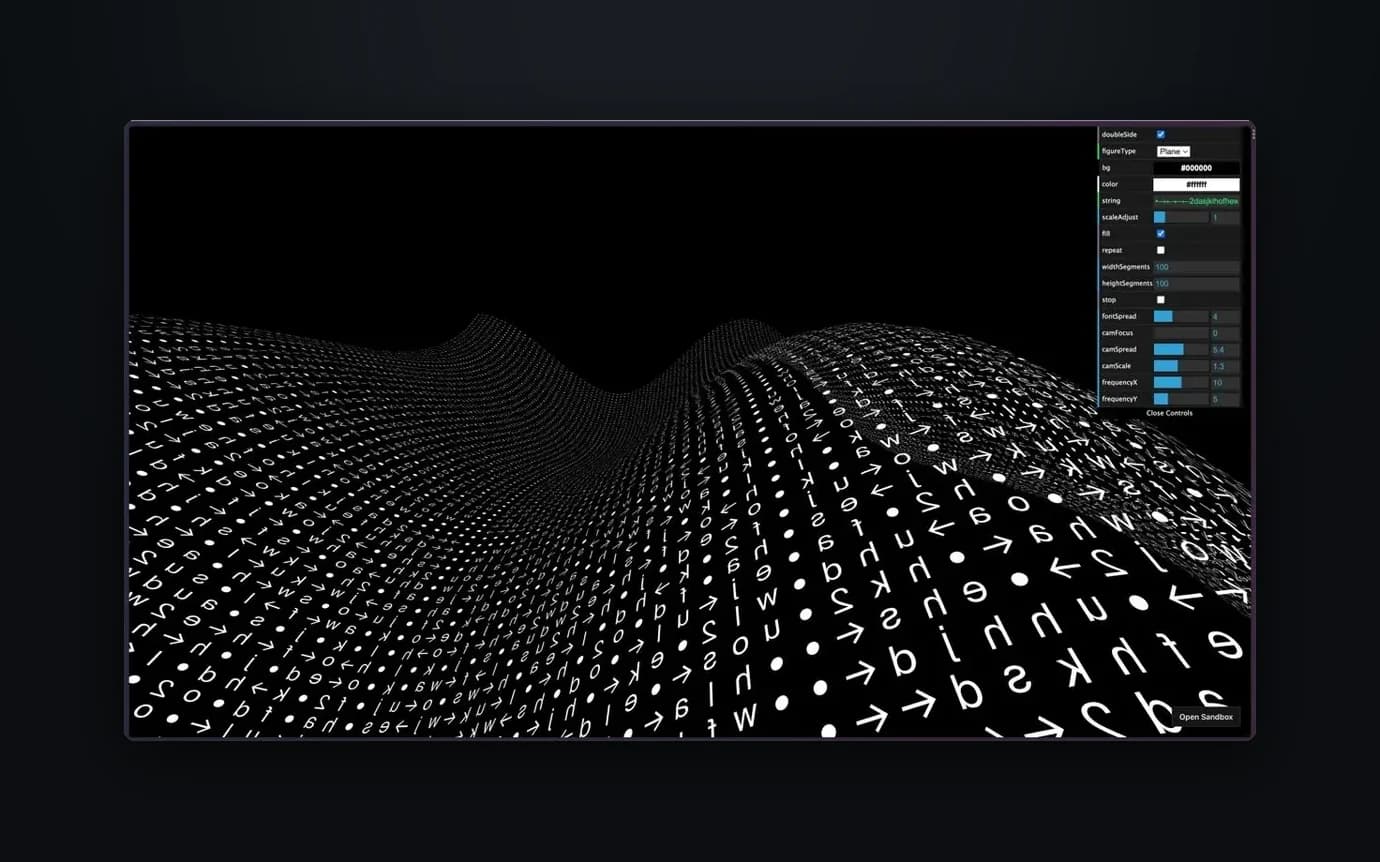Set the fontSpread slider bar
1380x862 pixels.
click(x=1181, y=316)
